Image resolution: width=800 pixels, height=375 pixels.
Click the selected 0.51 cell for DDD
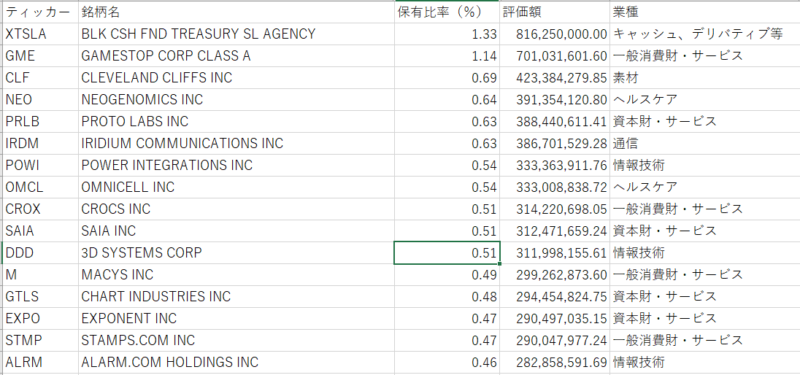(447, 253)
